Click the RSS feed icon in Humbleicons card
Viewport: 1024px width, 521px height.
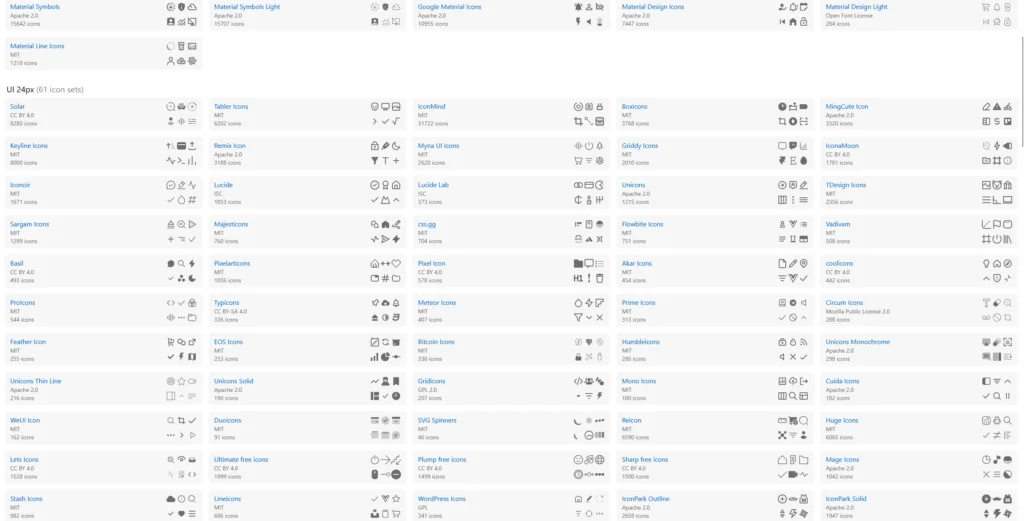coord(803,341)
